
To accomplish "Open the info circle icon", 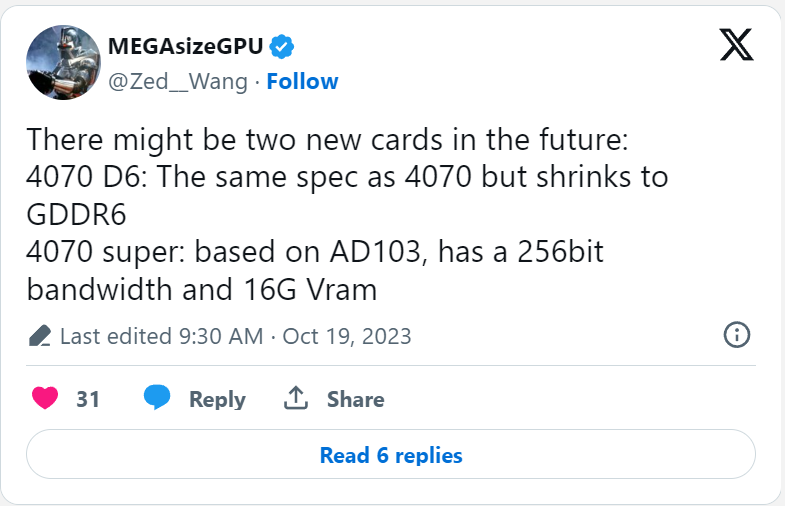I will (x=737, y=335).
